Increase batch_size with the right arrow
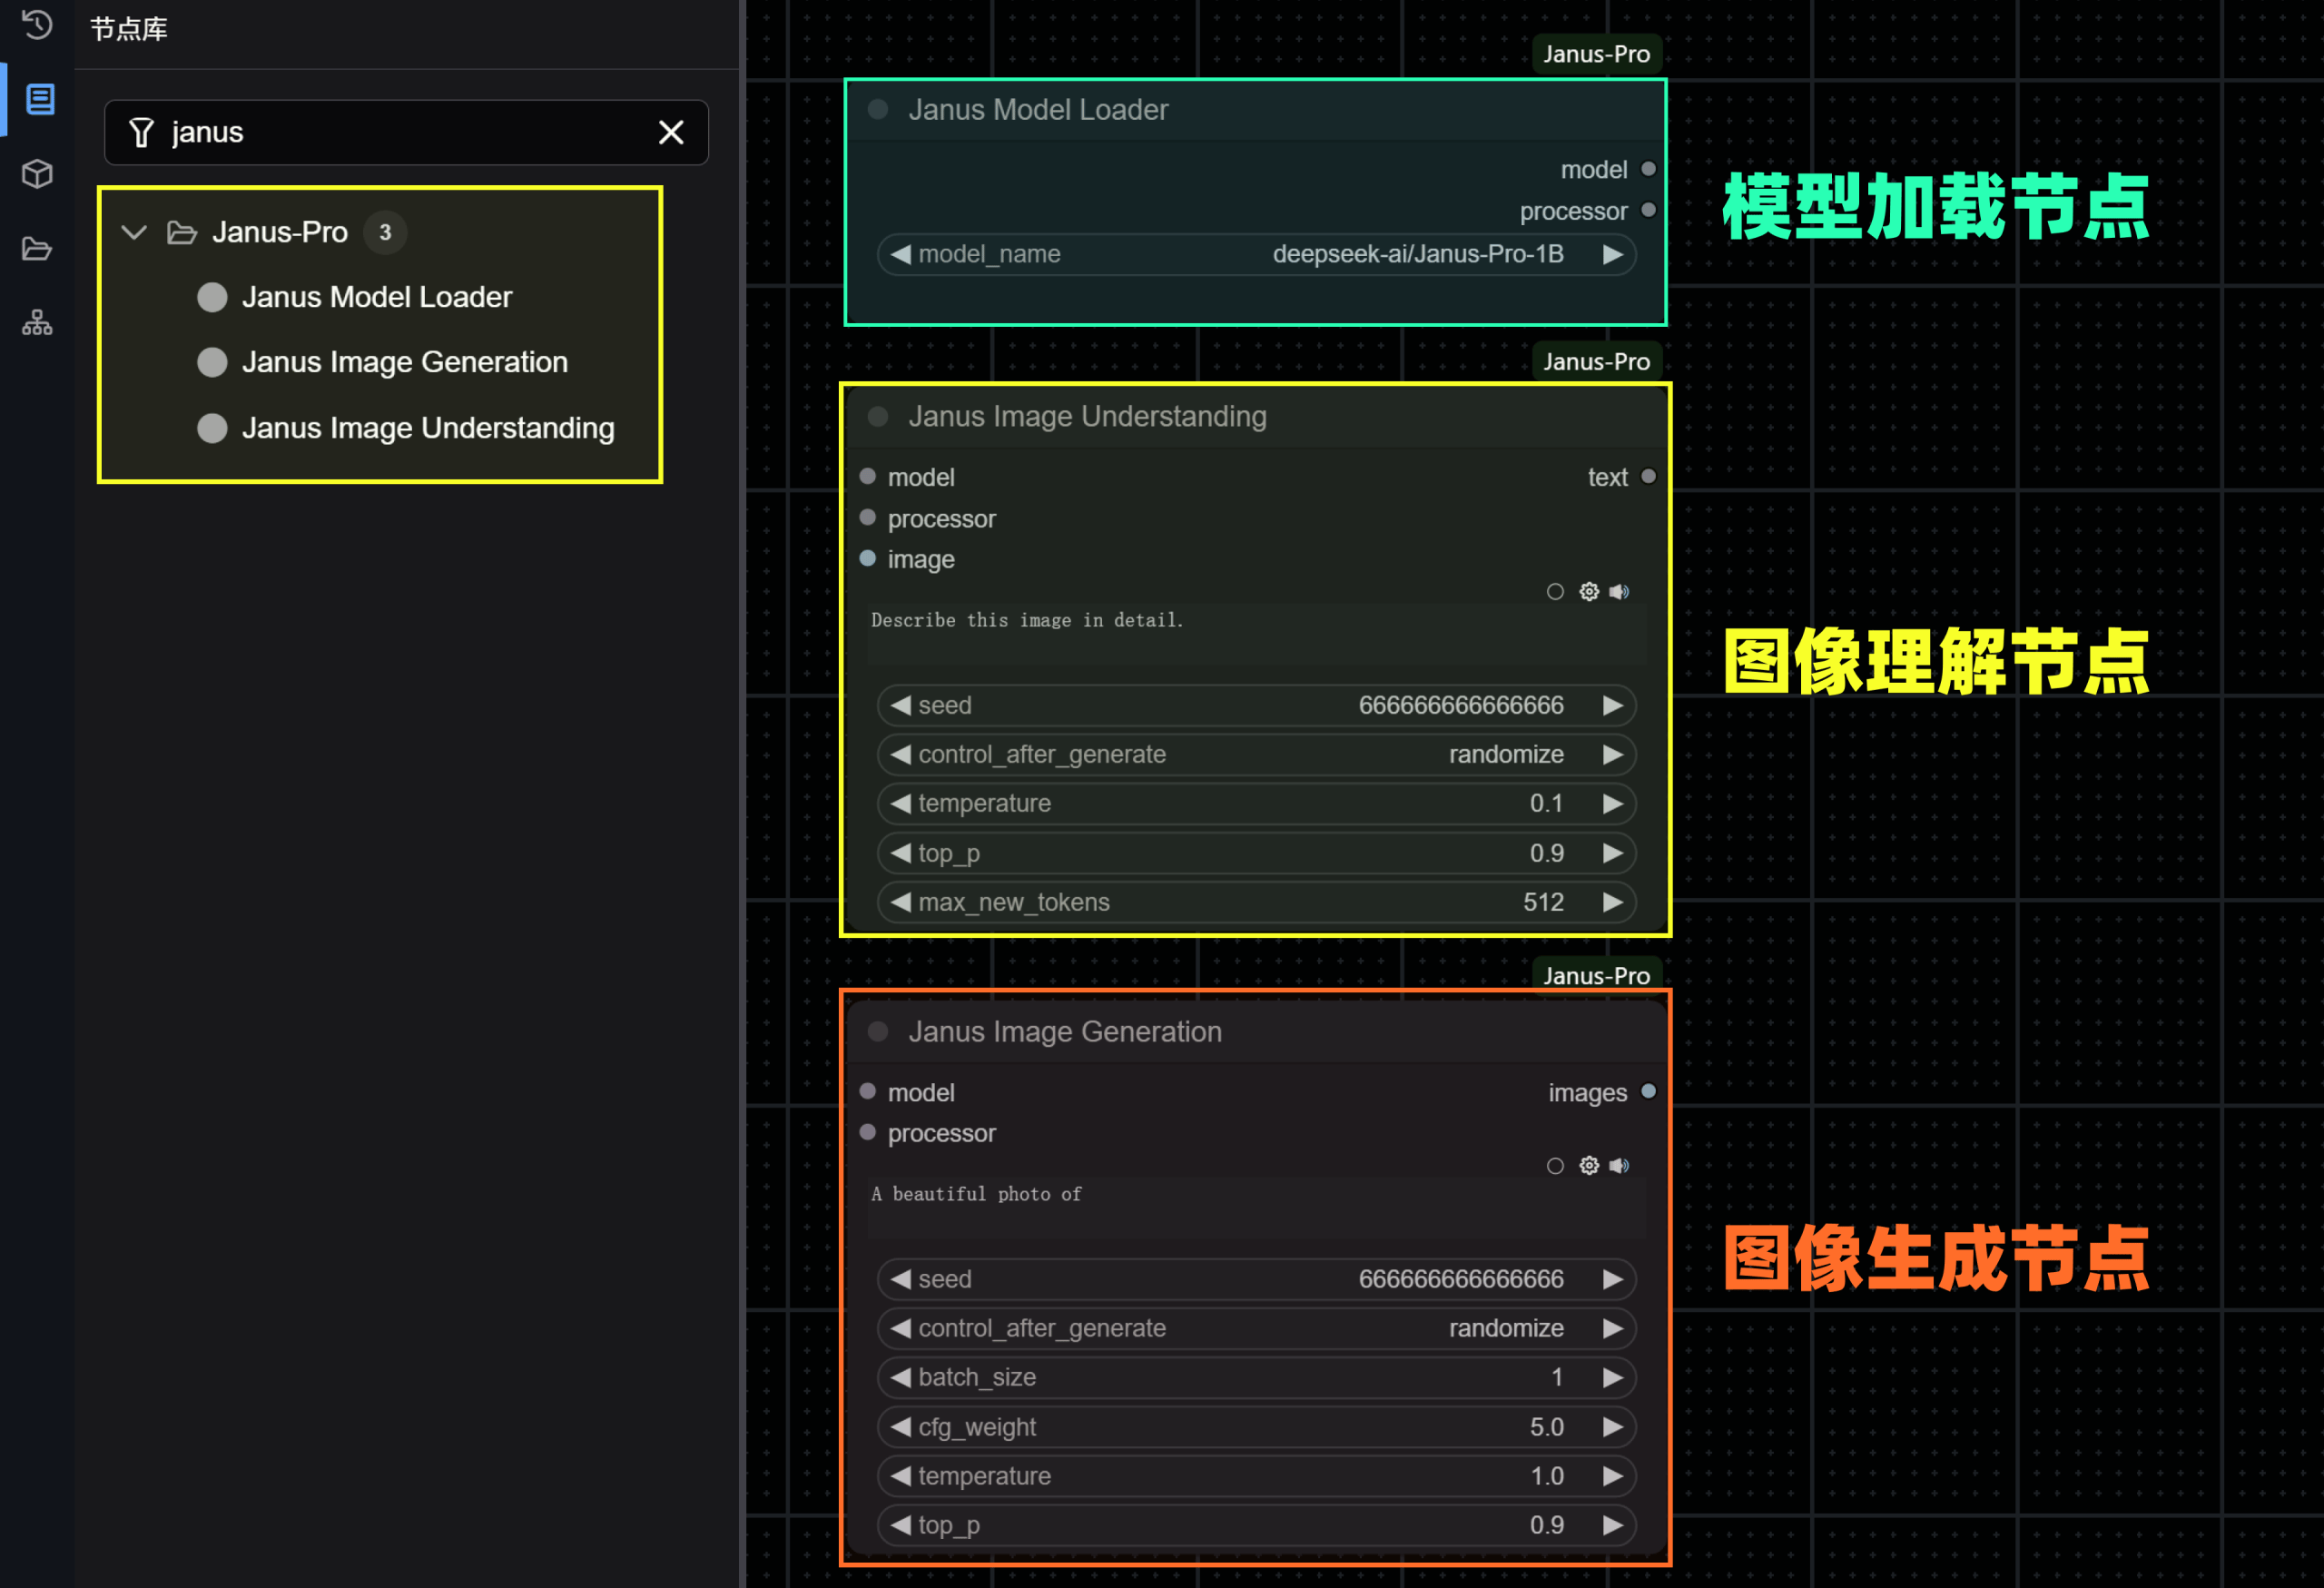The height and width of the screenshot is (1588, 2324). tap(1613, 1377)
